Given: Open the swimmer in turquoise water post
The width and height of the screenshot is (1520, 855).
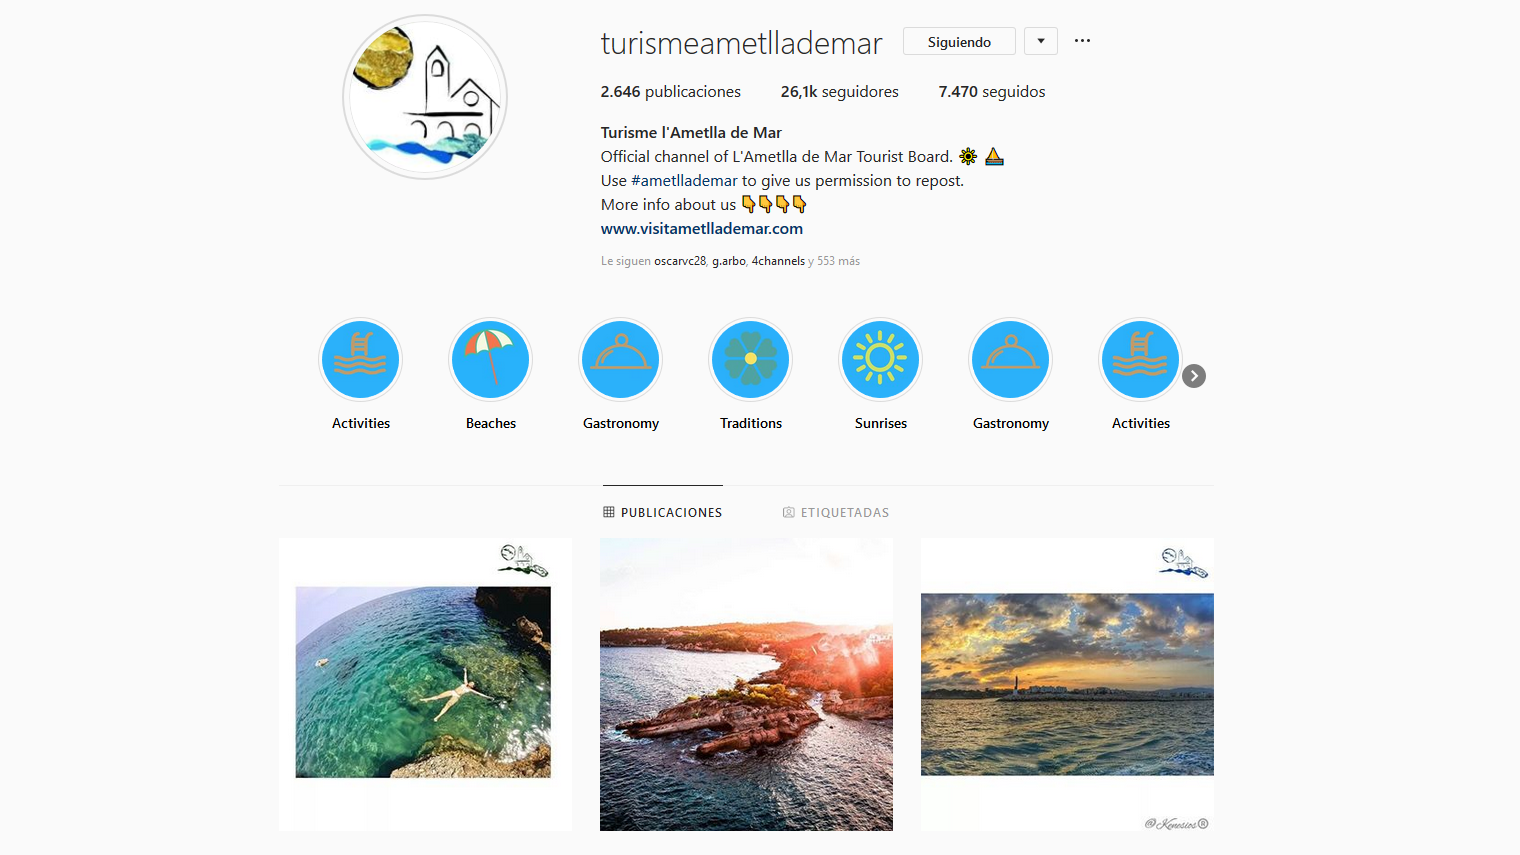Looking at the screenshot, I should [425, 684].
